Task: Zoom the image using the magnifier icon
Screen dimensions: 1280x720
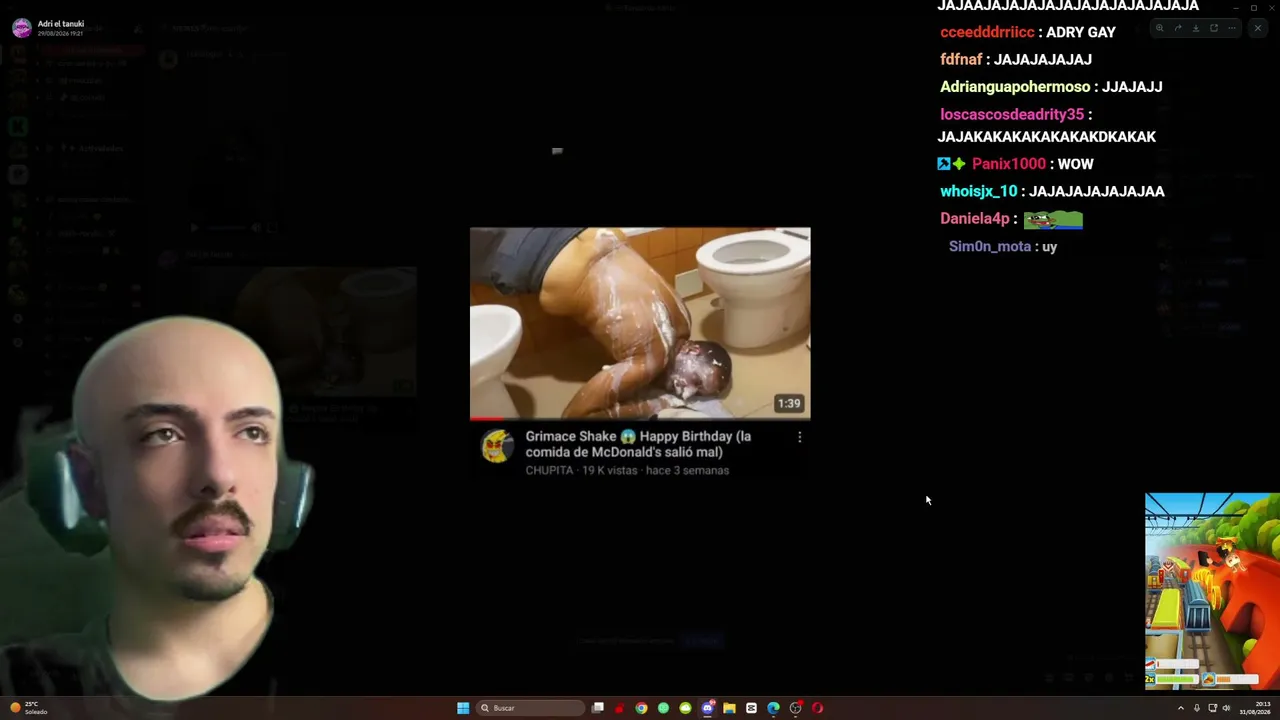Action: point(1159,28)
